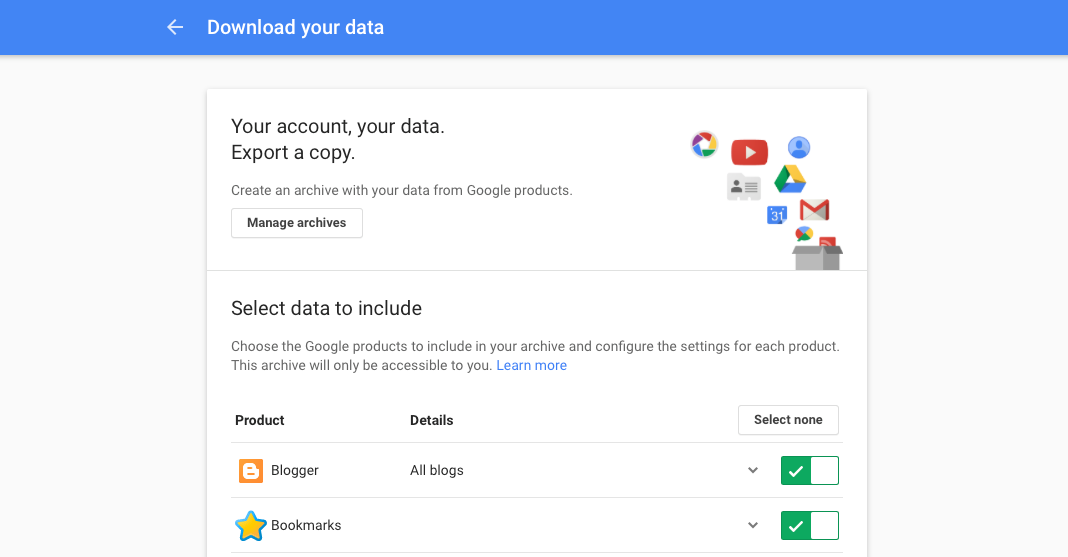Click the back arrow in the header
The width and height of the screenshot is (1068, 557).
point(175,27)
